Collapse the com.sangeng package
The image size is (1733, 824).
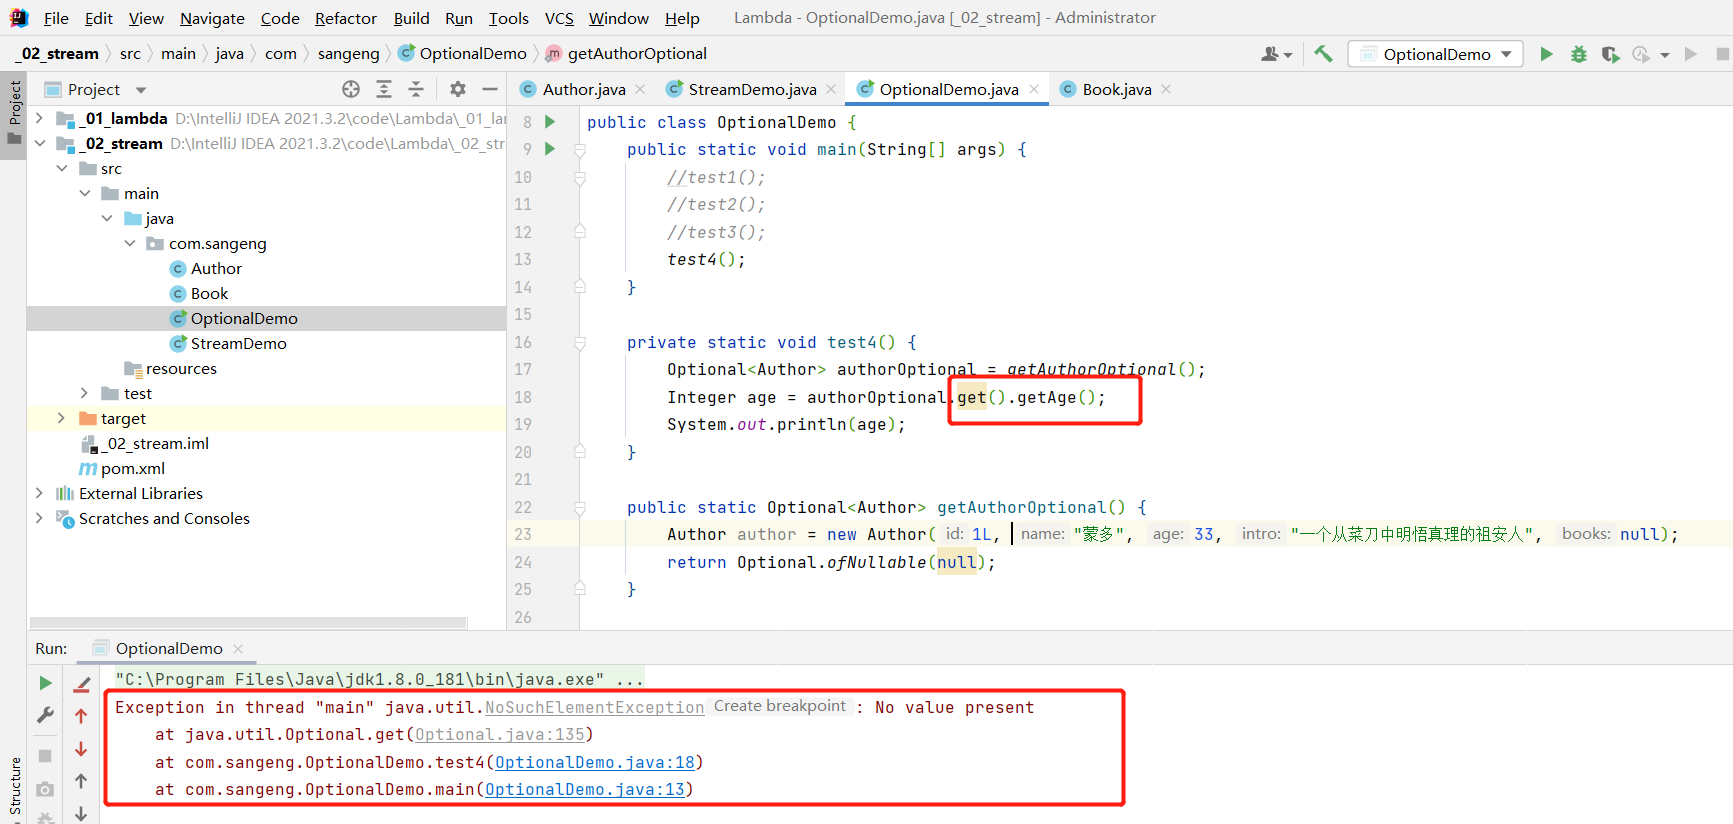(x=130, y=243)
